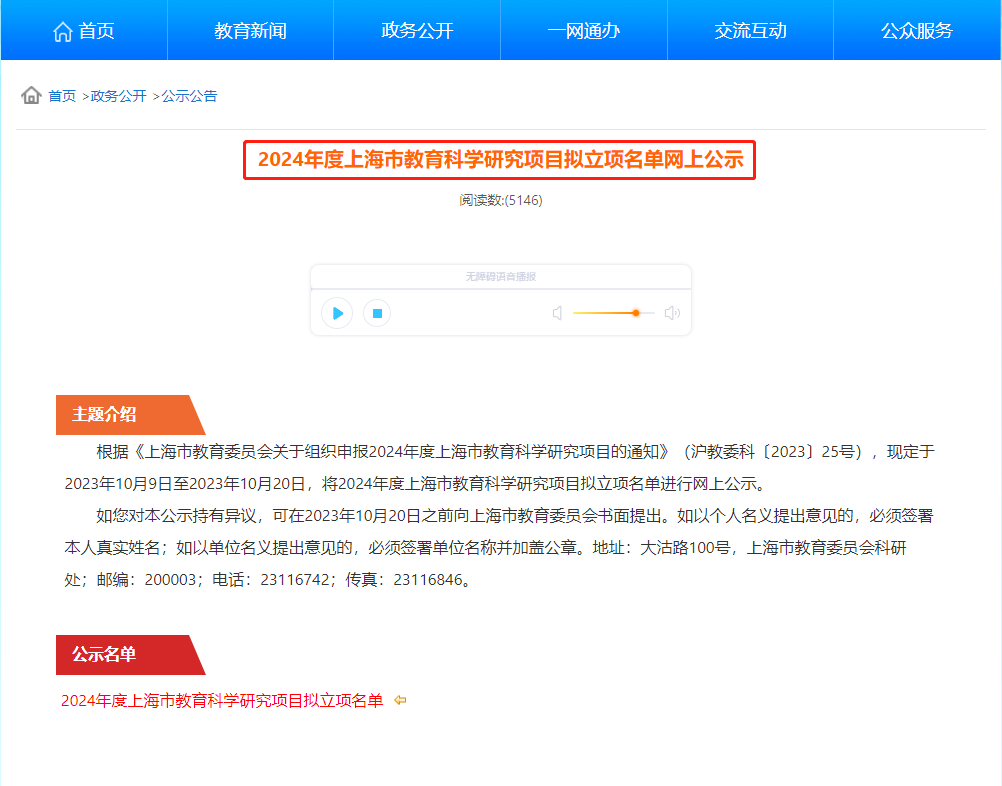Go to 一网通办 navigation item

click(x=584, y=31)
